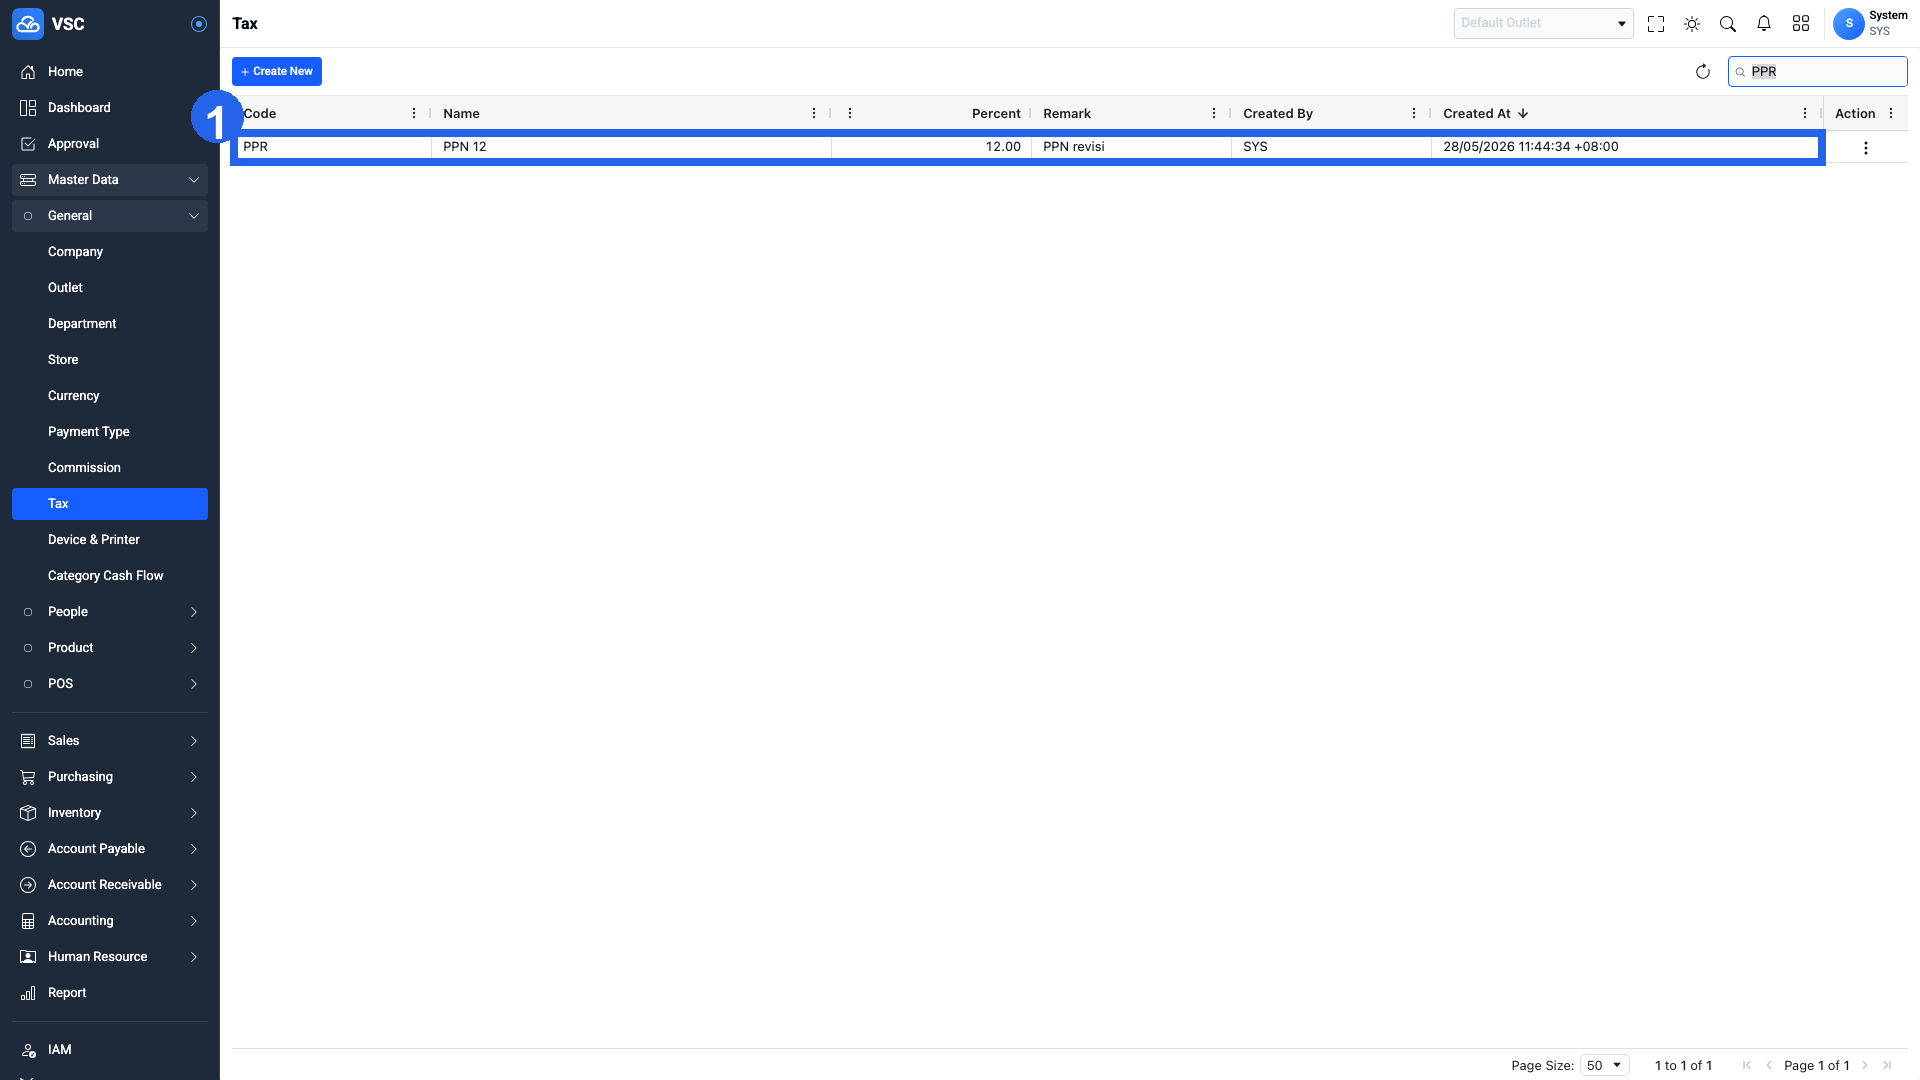Open Percent column menu

pos(850,114)
